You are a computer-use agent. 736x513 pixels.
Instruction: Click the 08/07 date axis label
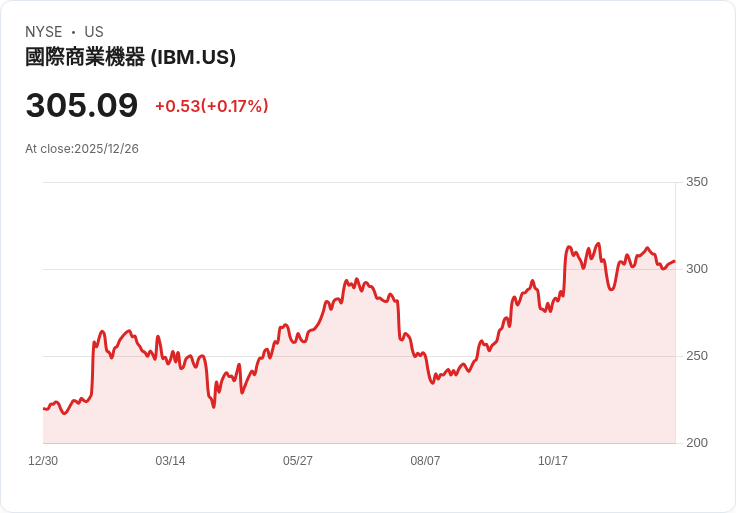click(x=425, y=461)
